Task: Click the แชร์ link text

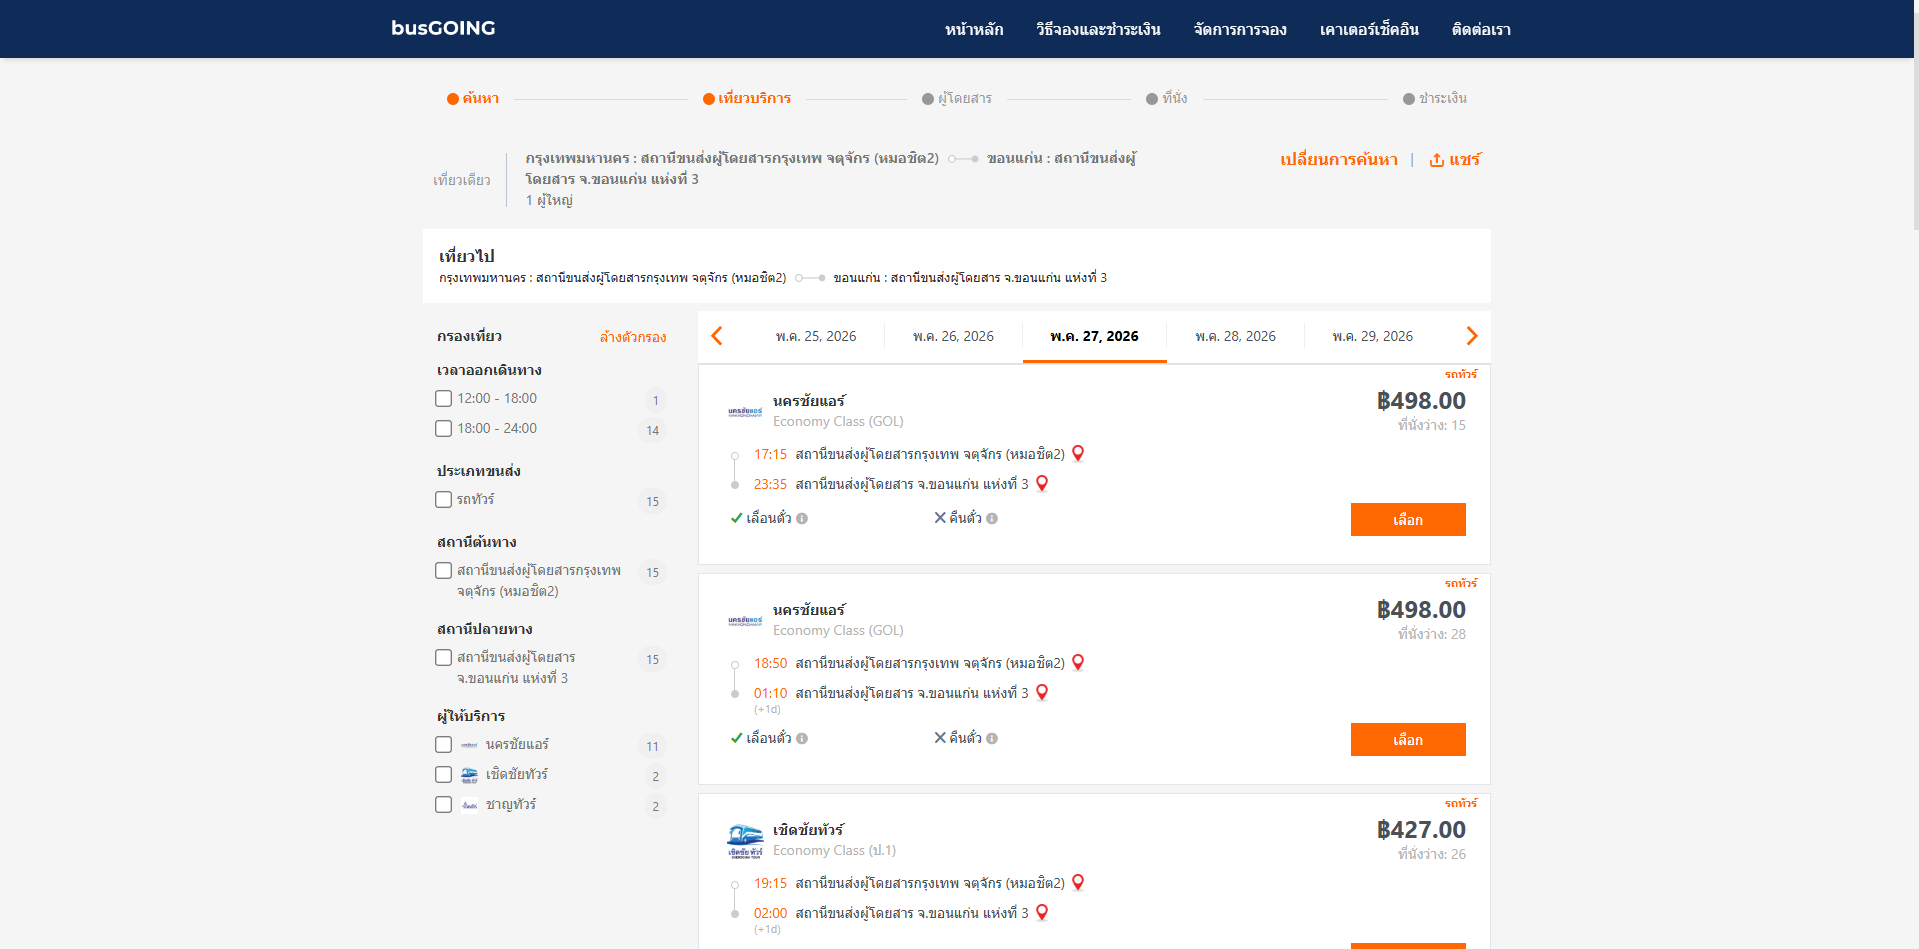Action: [x=1465, y=160]
